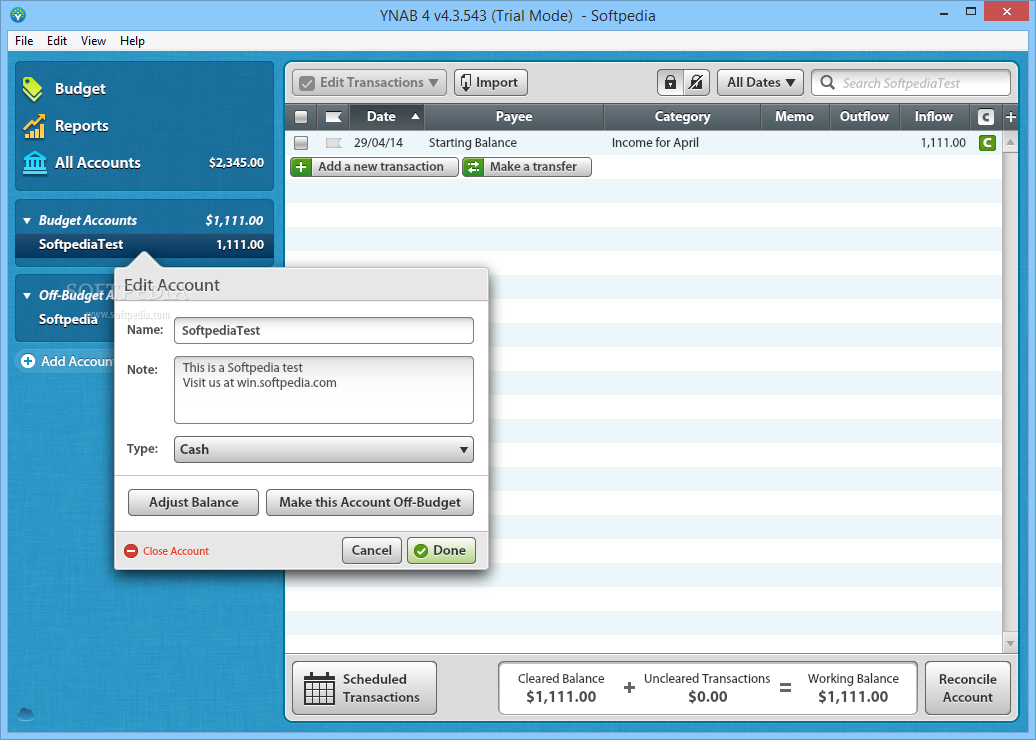Click the flag column header
The image size is (1036, 740).
pyautogui.click(x=333, y=117)
